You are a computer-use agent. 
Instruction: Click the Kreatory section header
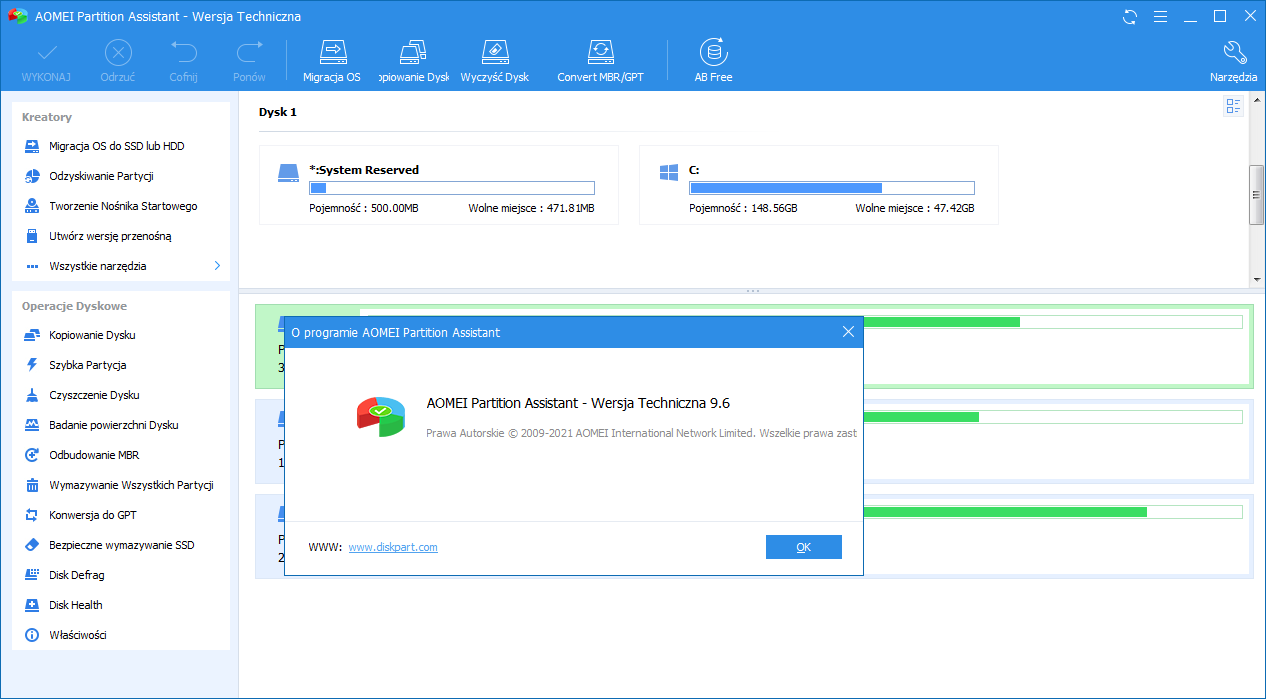[47, 117]
